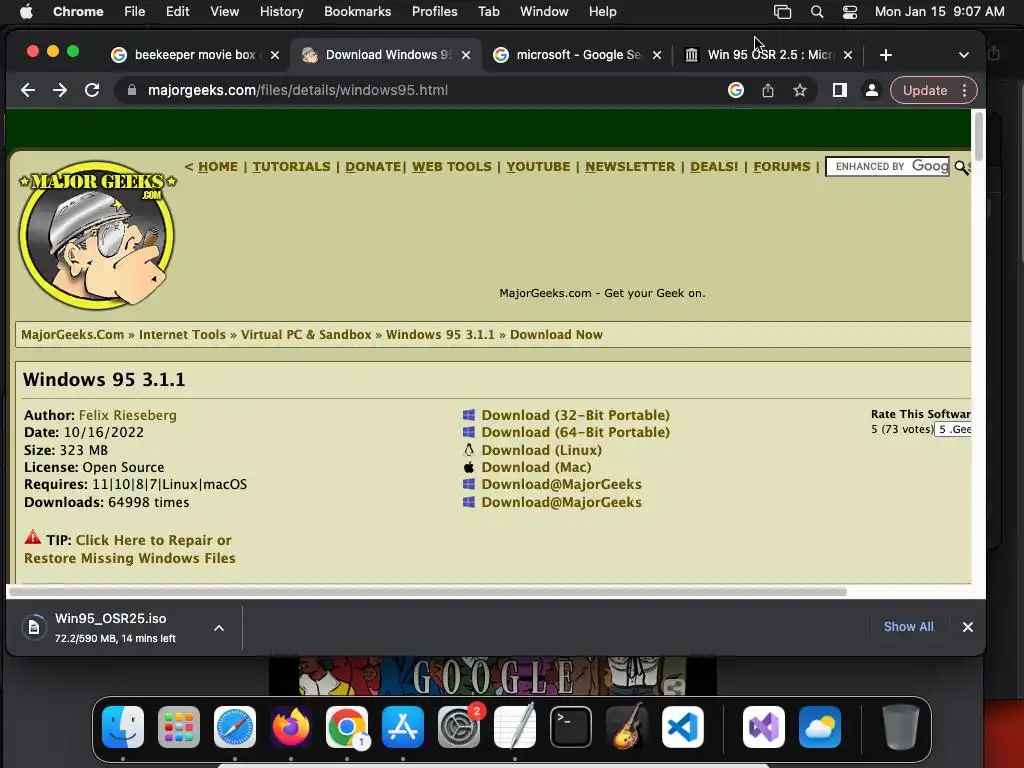Toggle the Chrome side panel

coord(840,90)
